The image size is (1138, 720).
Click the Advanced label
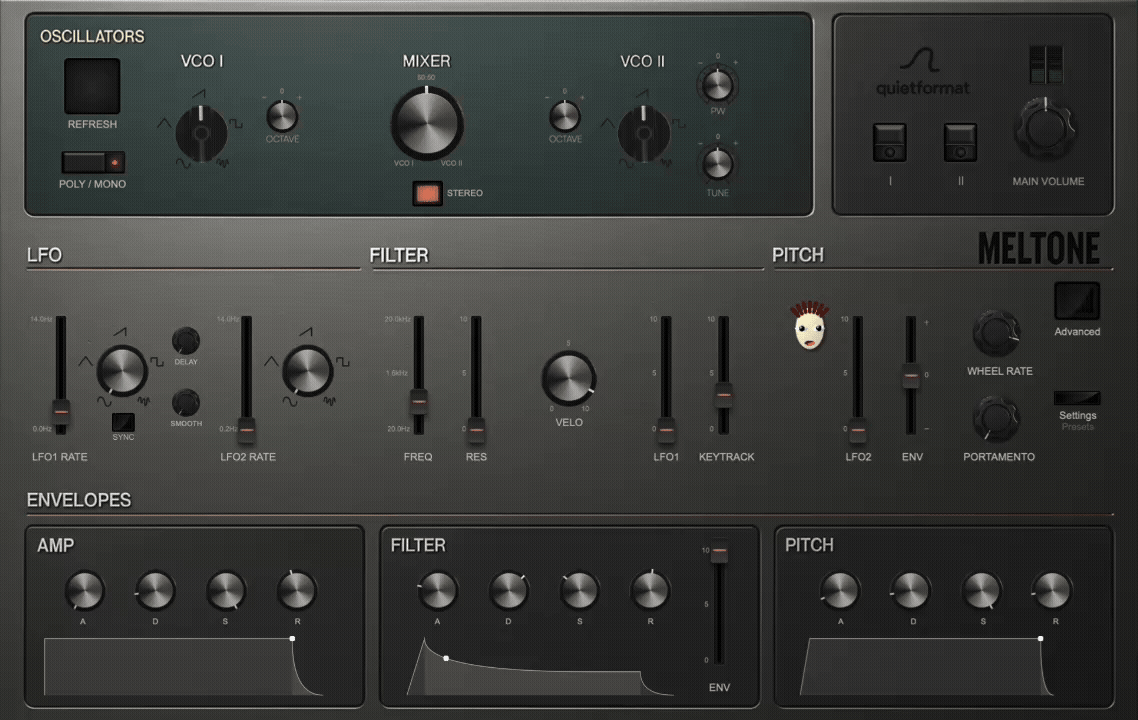coord(1077,332)
